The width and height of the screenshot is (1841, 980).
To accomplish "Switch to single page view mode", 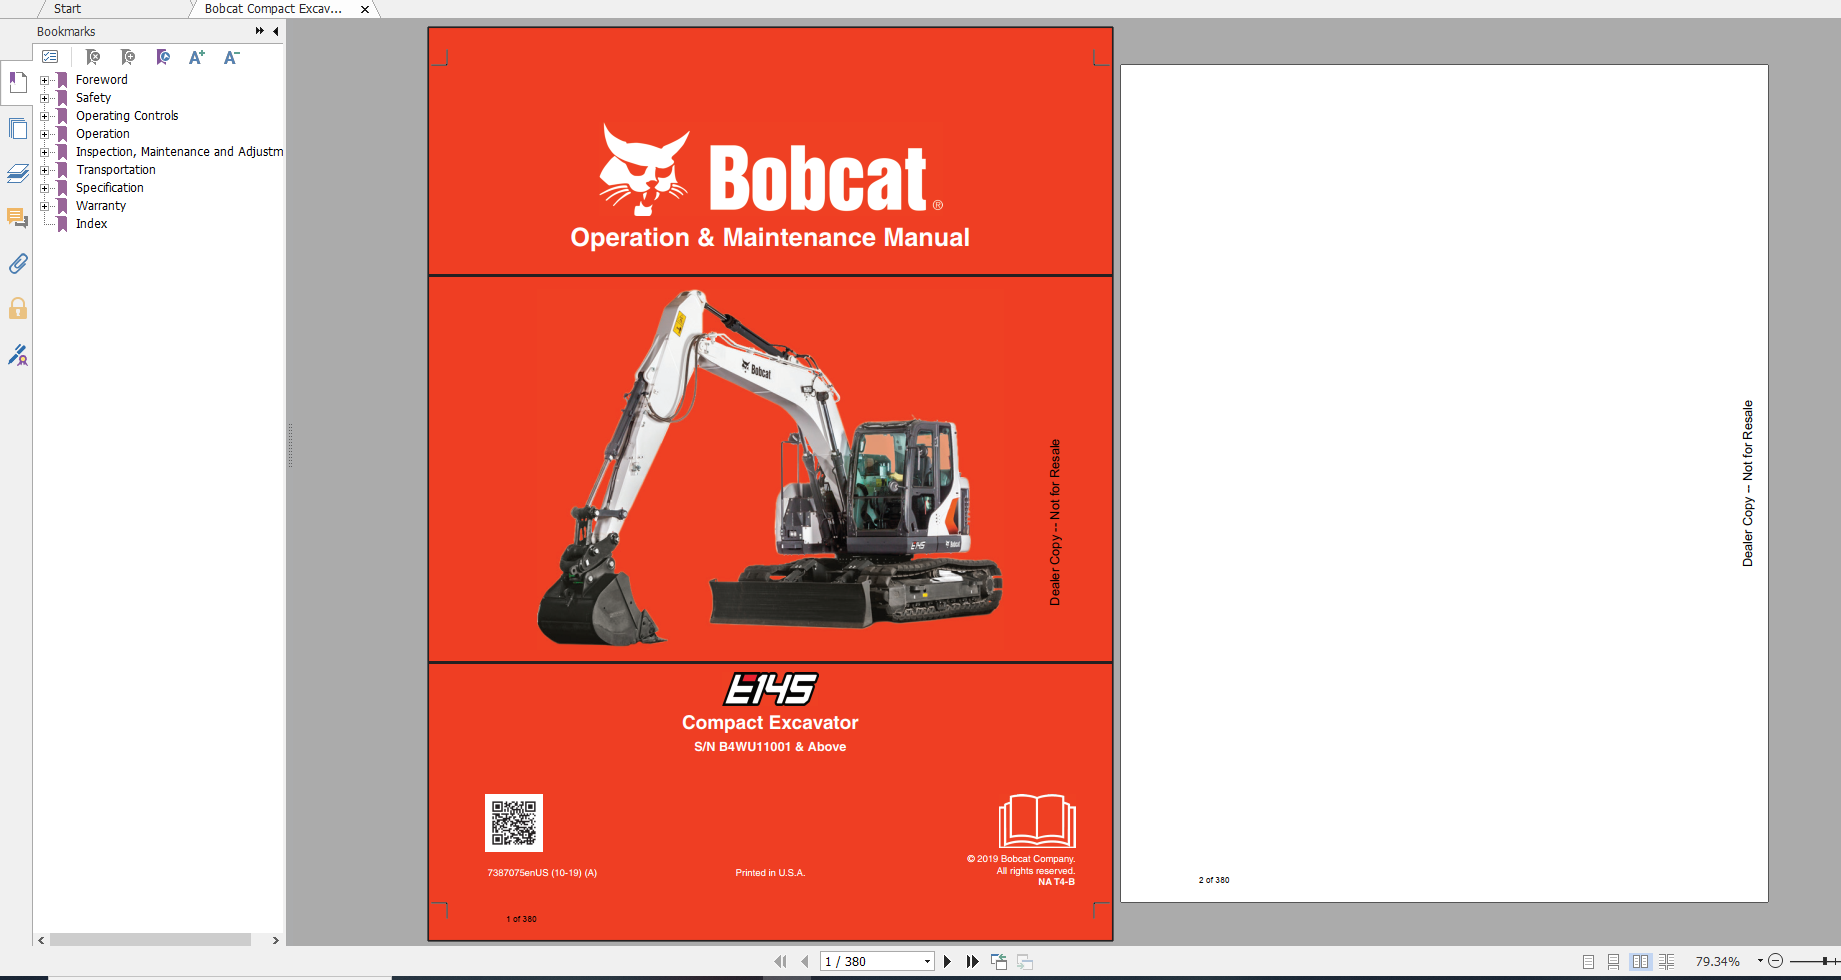I will click(x=1588, y=961).
